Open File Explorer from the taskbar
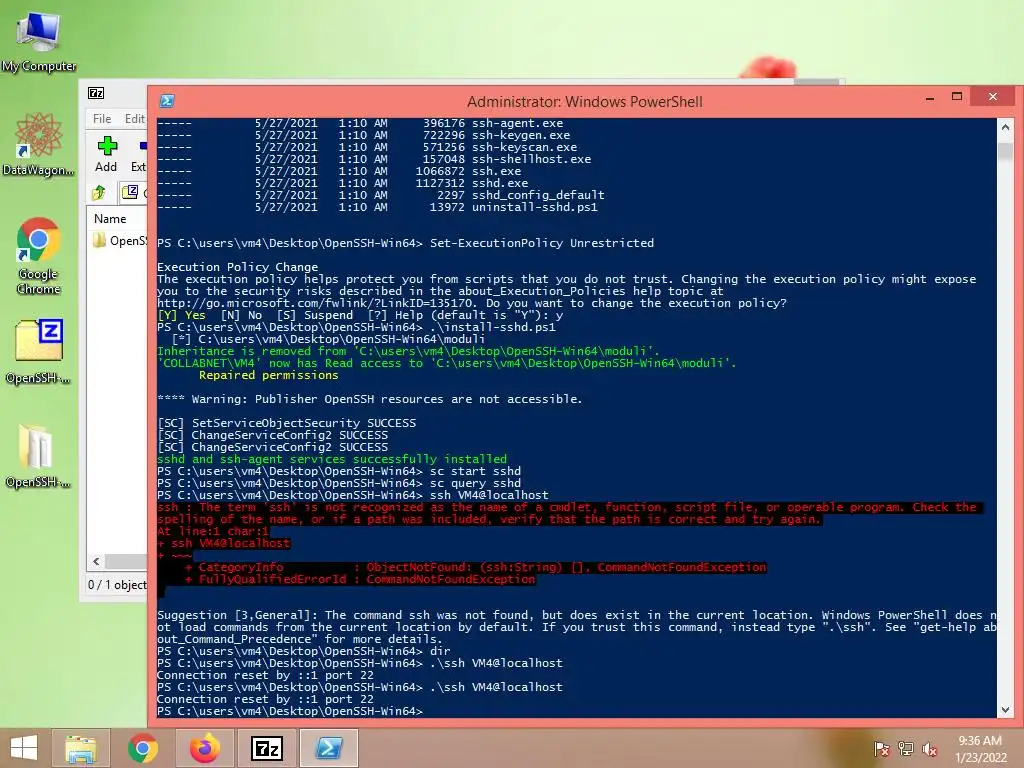 pos(80,748)
